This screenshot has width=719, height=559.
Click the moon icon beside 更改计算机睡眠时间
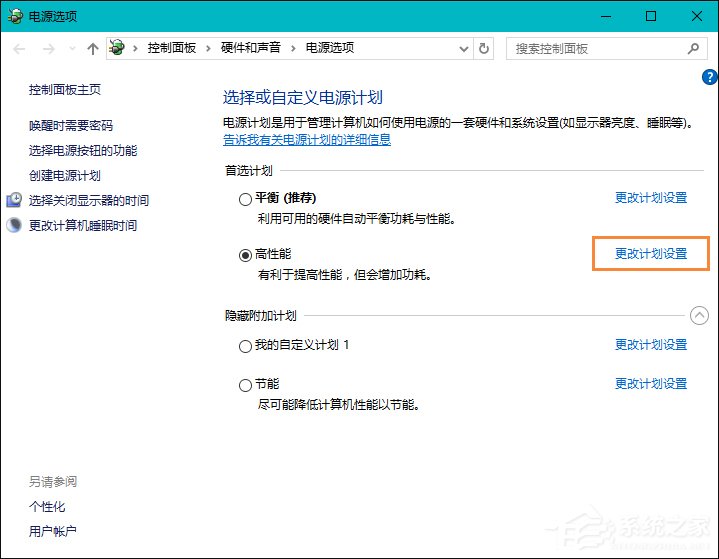click(x=14, y=225)
